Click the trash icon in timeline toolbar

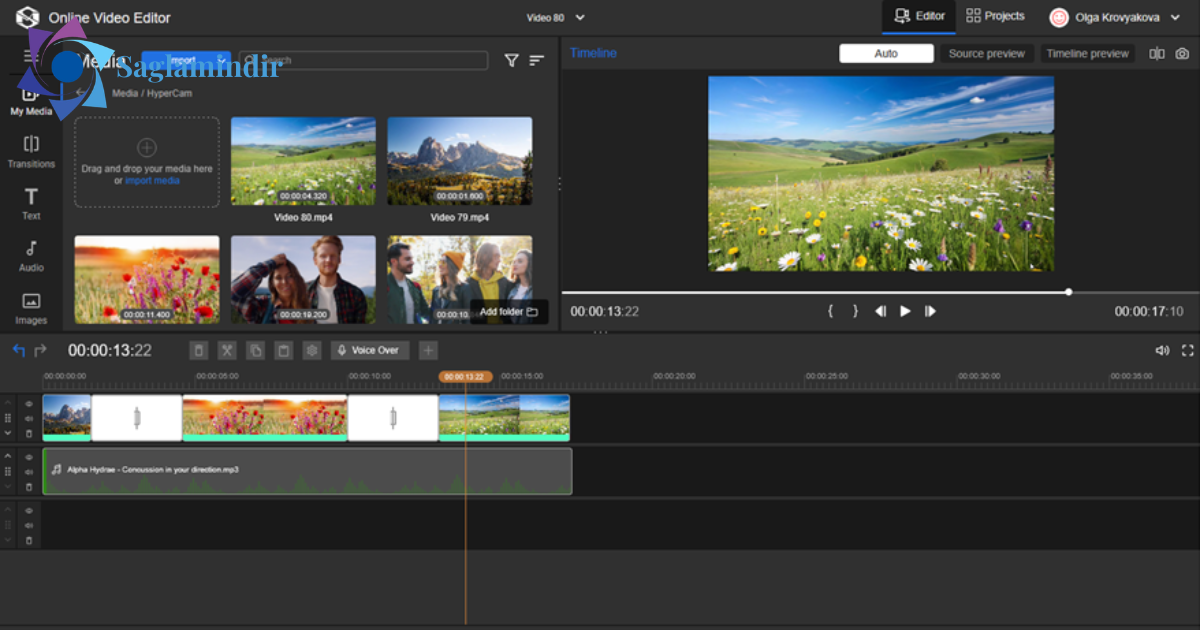199,350
